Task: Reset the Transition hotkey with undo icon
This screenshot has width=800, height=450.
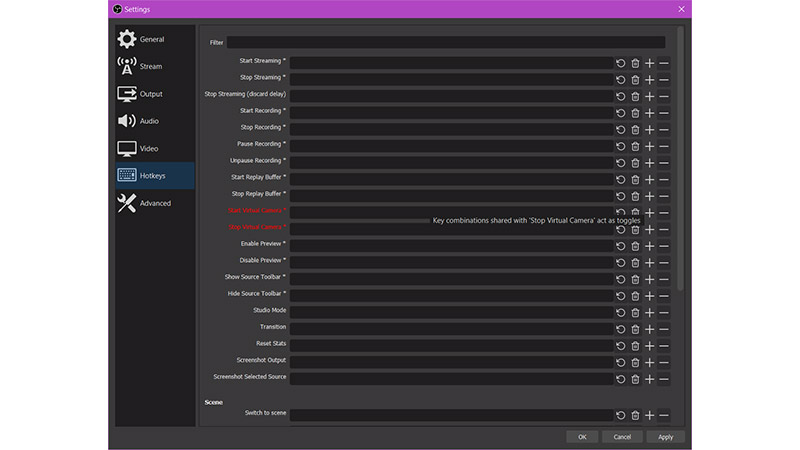Action: pyautogui.click(x=620, y=330)
